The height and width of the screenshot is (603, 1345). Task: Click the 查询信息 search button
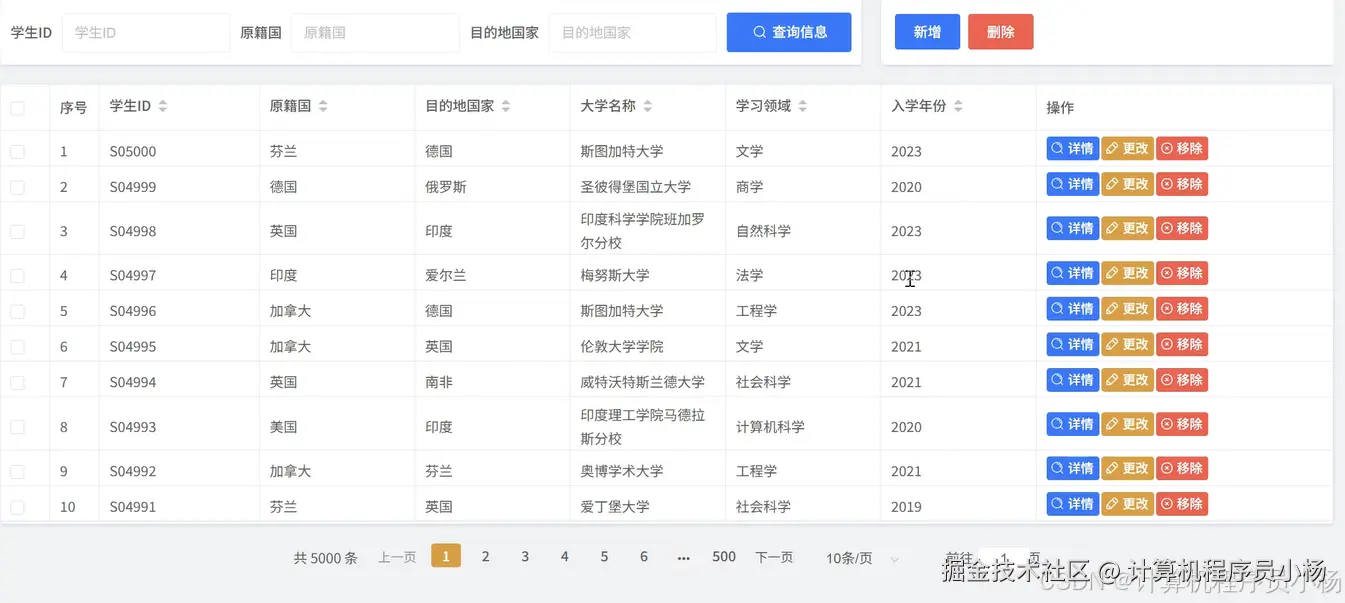click(x=788, y=32)
